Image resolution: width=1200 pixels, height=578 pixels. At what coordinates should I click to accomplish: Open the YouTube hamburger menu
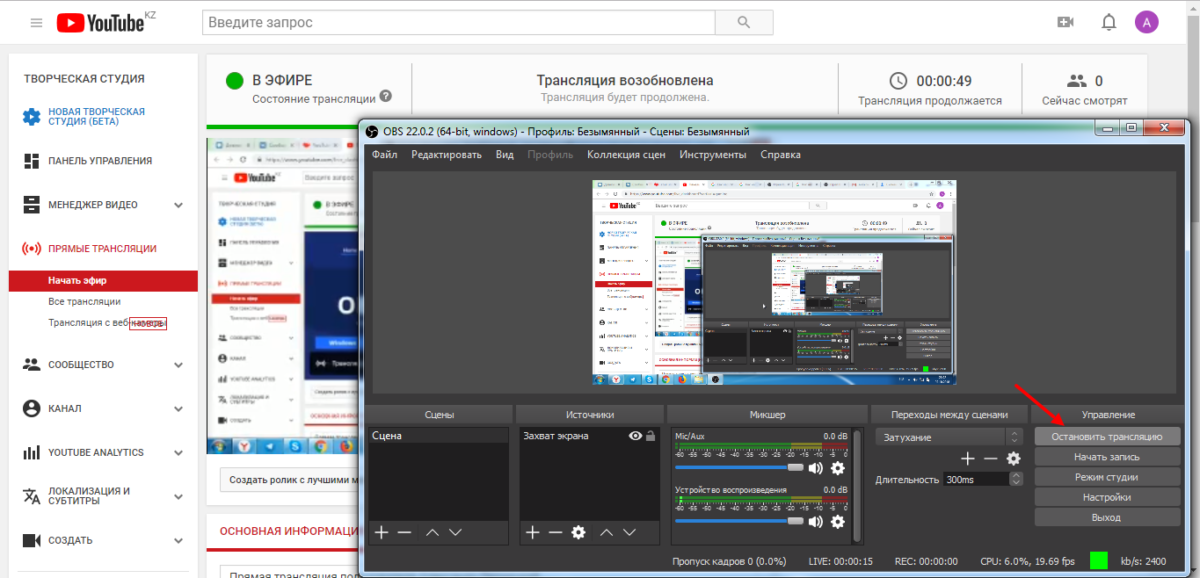point(36,22)
